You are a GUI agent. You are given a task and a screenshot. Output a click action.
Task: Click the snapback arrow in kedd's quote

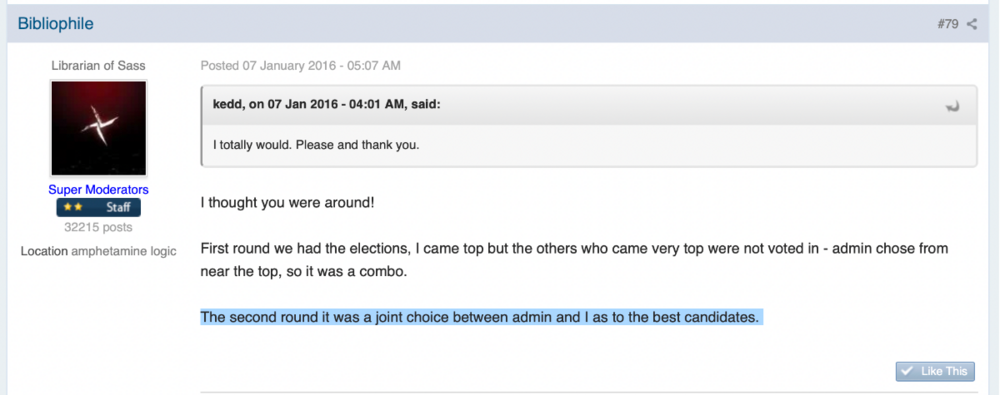(x=952, y=107)
